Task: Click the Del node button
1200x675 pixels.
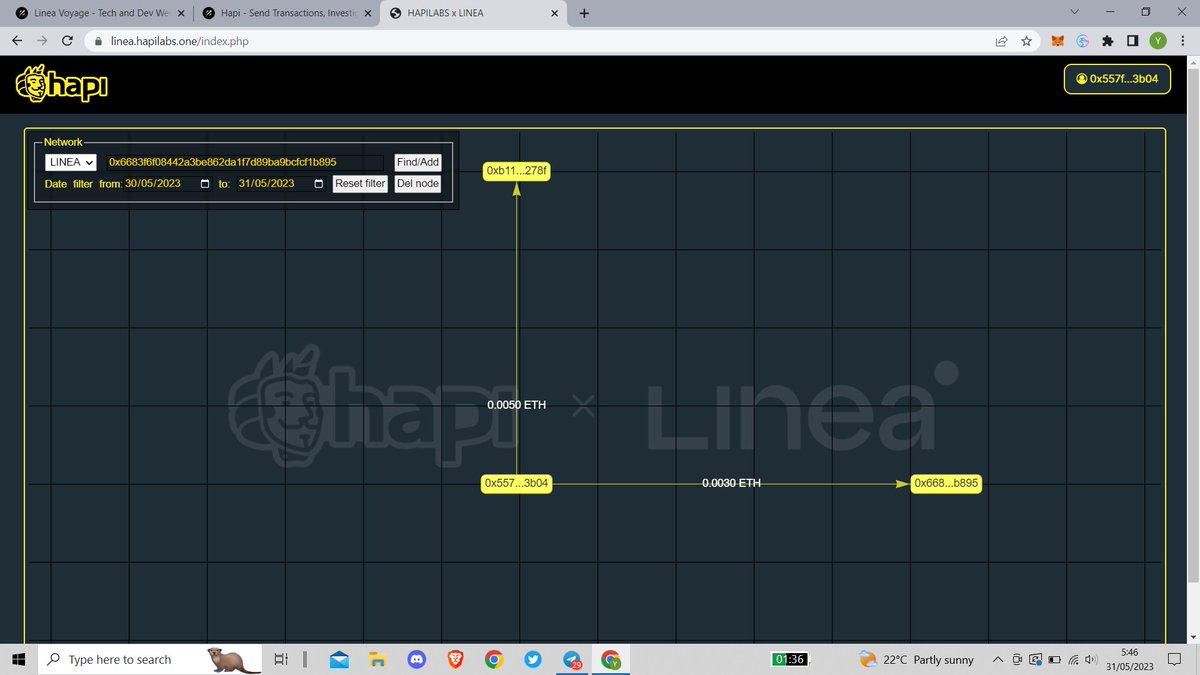Action: 417,184
